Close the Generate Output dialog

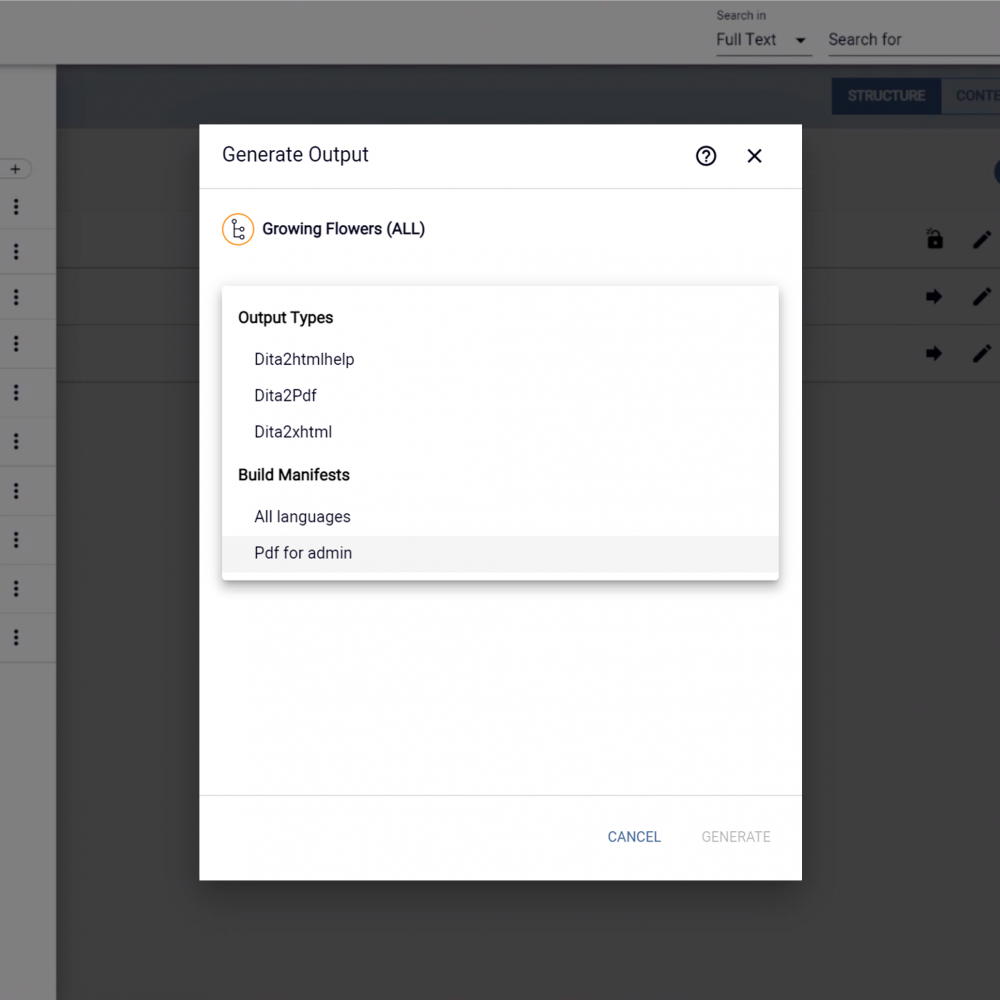tap(754, 156)
